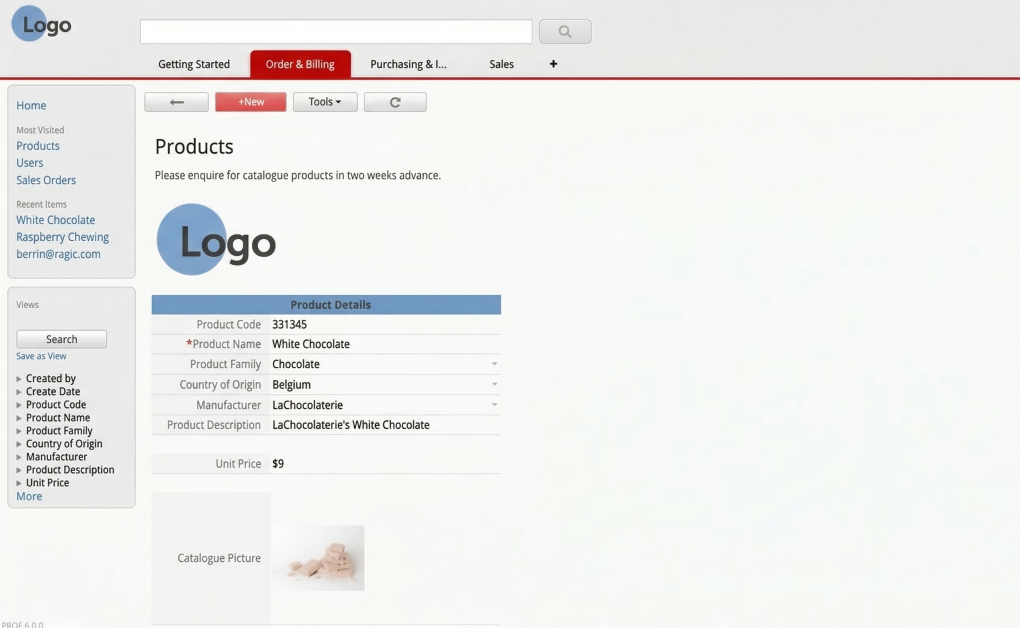Switch to the Getting Started tab
The image size is (1020, 628).
click(194, 63)
